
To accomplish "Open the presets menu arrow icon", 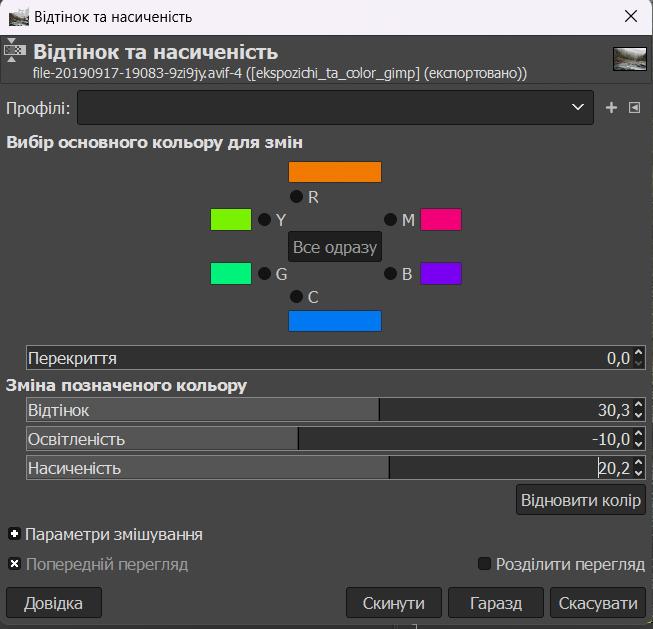I will 634,108.
